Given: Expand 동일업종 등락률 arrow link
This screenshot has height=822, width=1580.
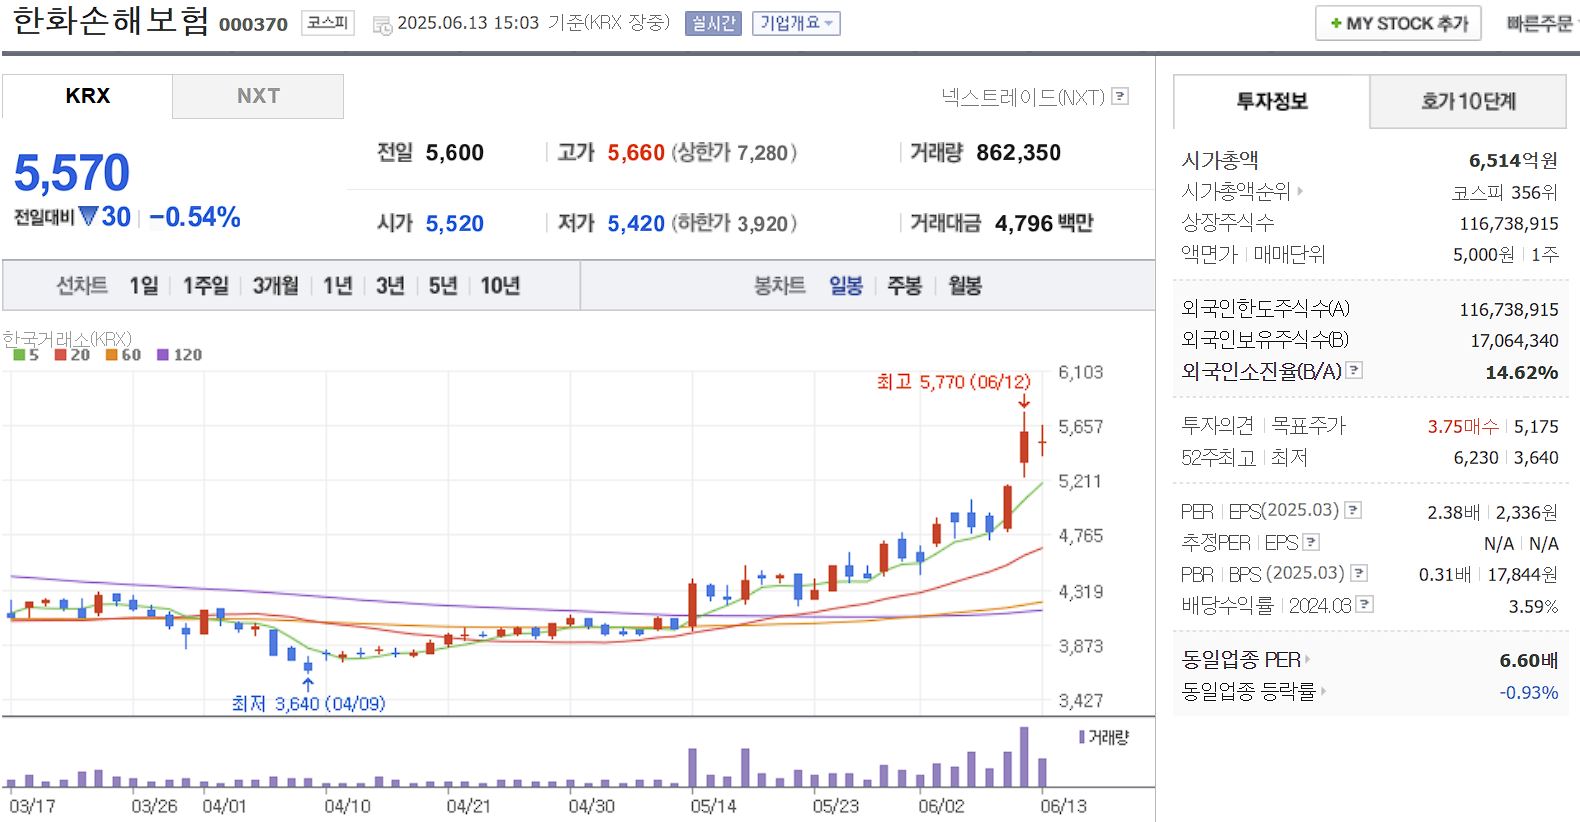Looking at the screenshot, I should [x=1321, y=691].
